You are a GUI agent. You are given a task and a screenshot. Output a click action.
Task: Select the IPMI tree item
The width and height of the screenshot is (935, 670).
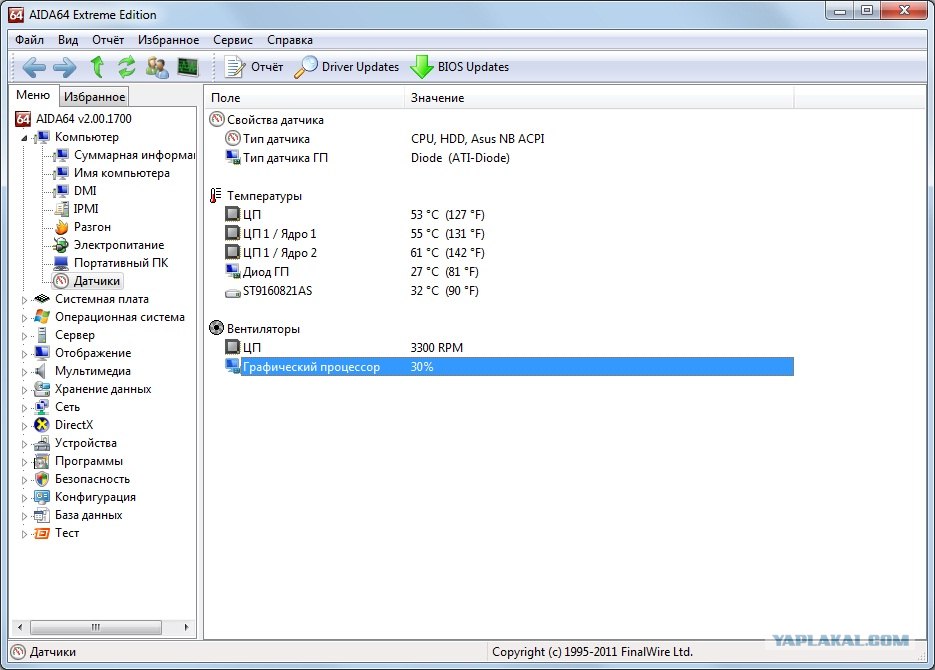pyautogui.click(x=86, y=209)
